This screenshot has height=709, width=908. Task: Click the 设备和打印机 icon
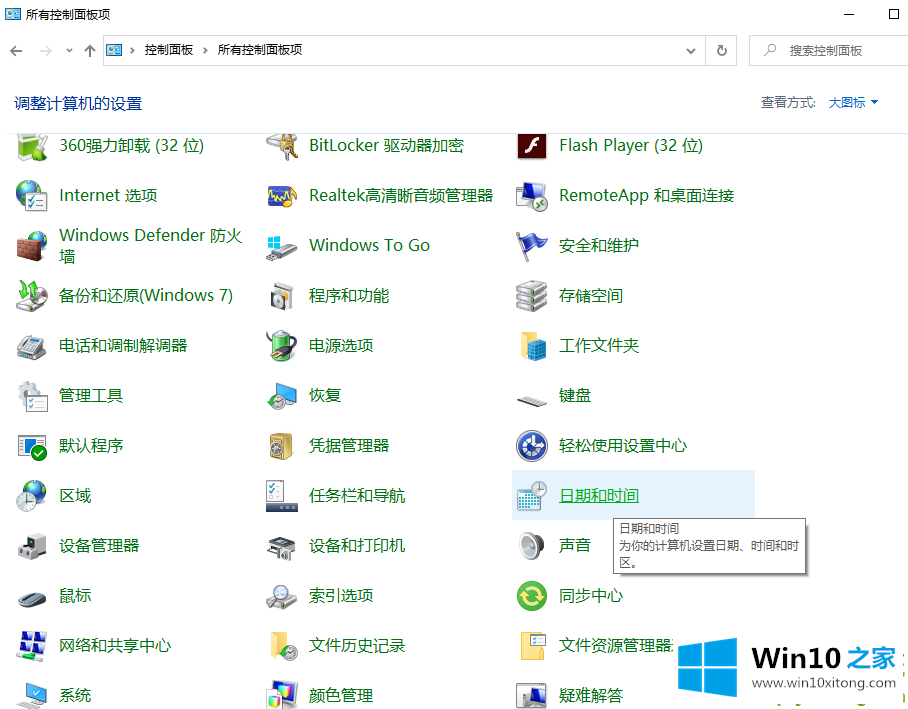282,547
